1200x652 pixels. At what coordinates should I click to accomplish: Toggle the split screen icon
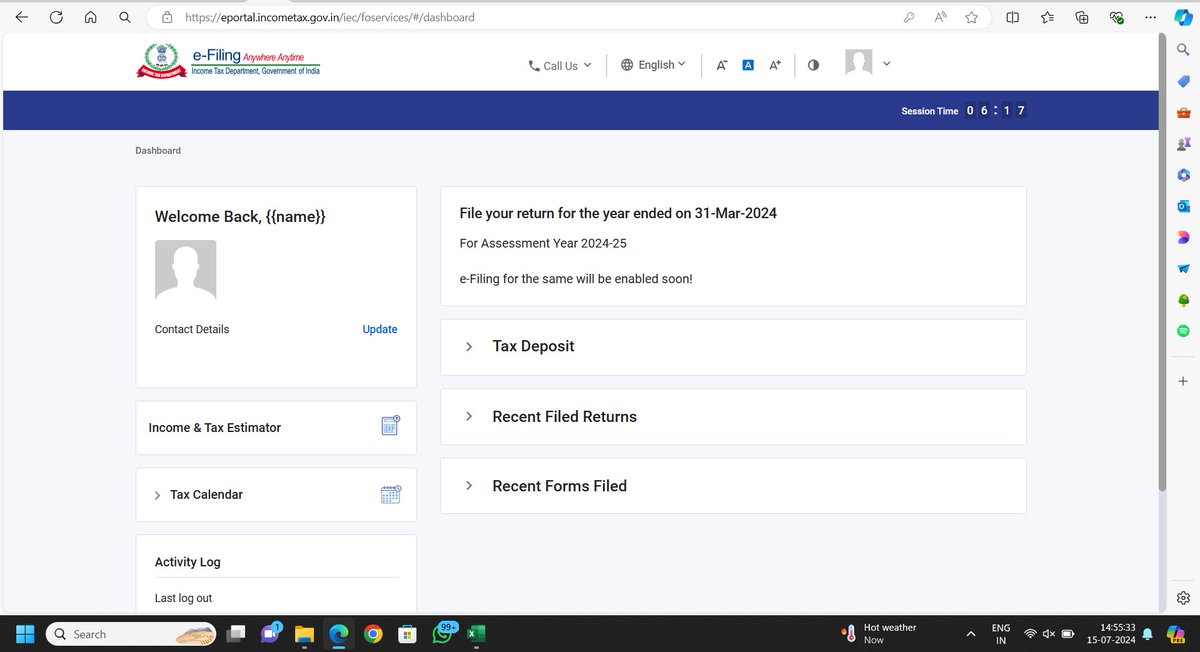coord(1013,17)
